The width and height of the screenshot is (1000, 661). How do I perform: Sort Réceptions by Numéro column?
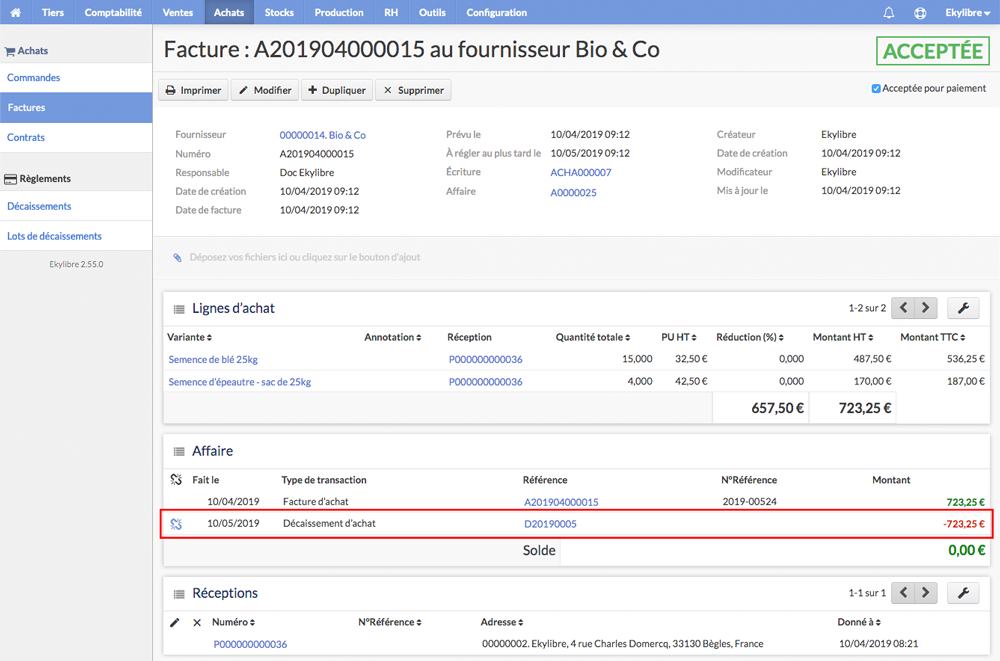click(x=233, y=622)
